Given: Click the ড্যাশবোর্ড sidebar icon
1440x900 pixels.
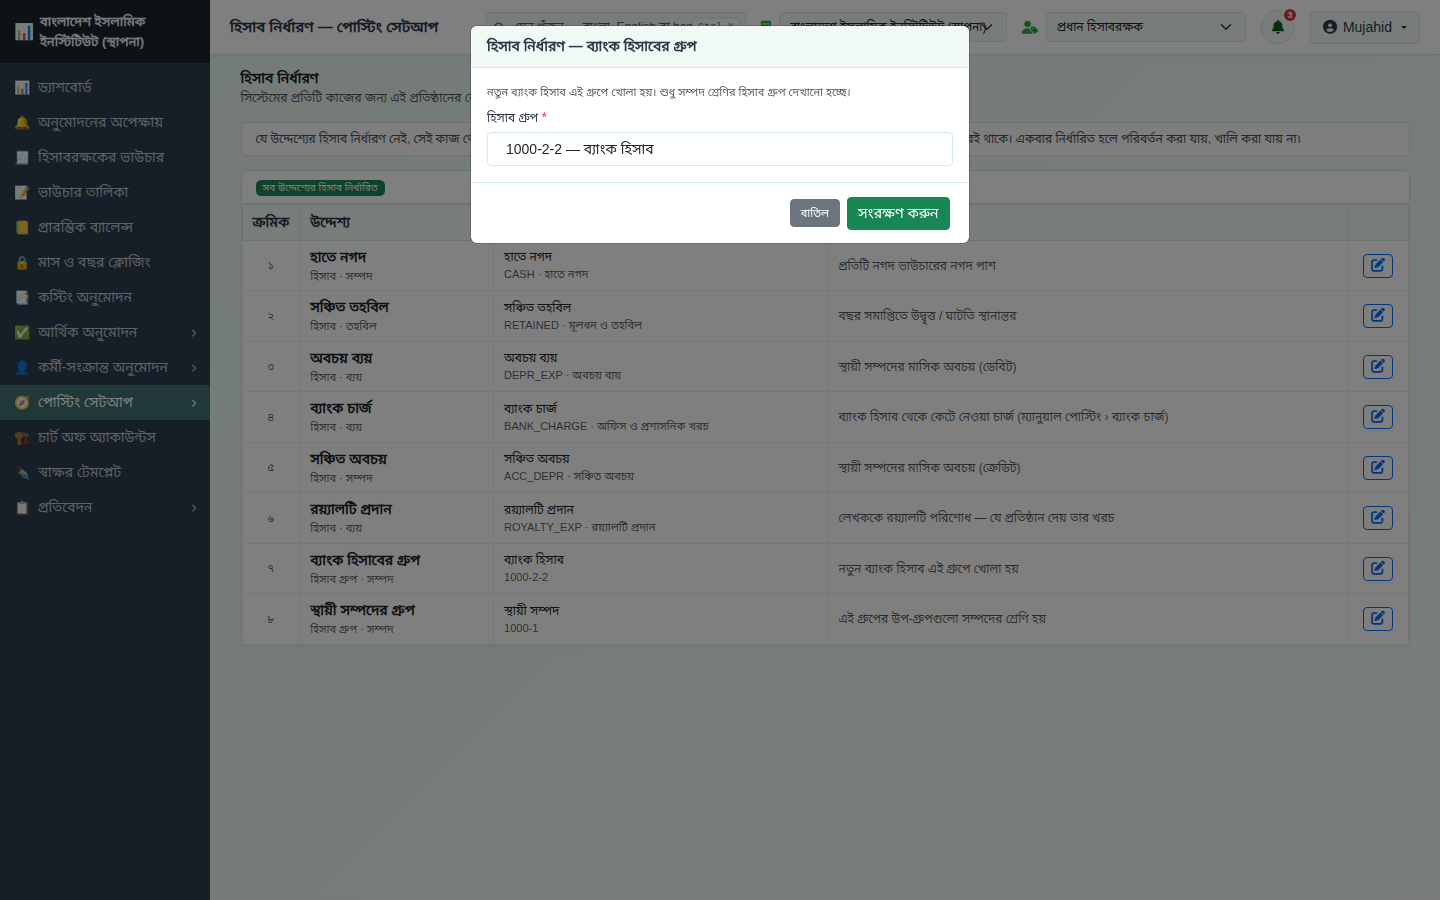Looking at the screenshot, I should pyautogui.click(x=22, y=87).
